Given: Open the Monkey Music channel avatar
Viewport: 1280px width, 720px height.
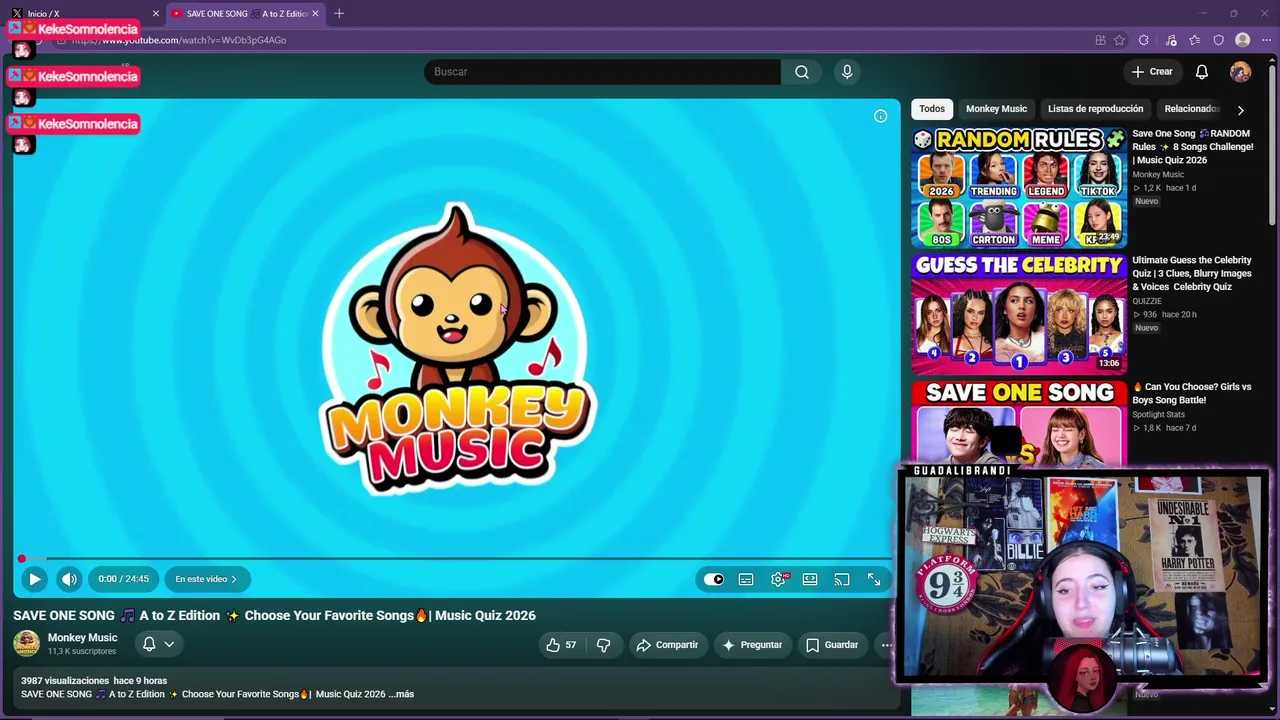Looking at the screenshot, I should [26, 643].
